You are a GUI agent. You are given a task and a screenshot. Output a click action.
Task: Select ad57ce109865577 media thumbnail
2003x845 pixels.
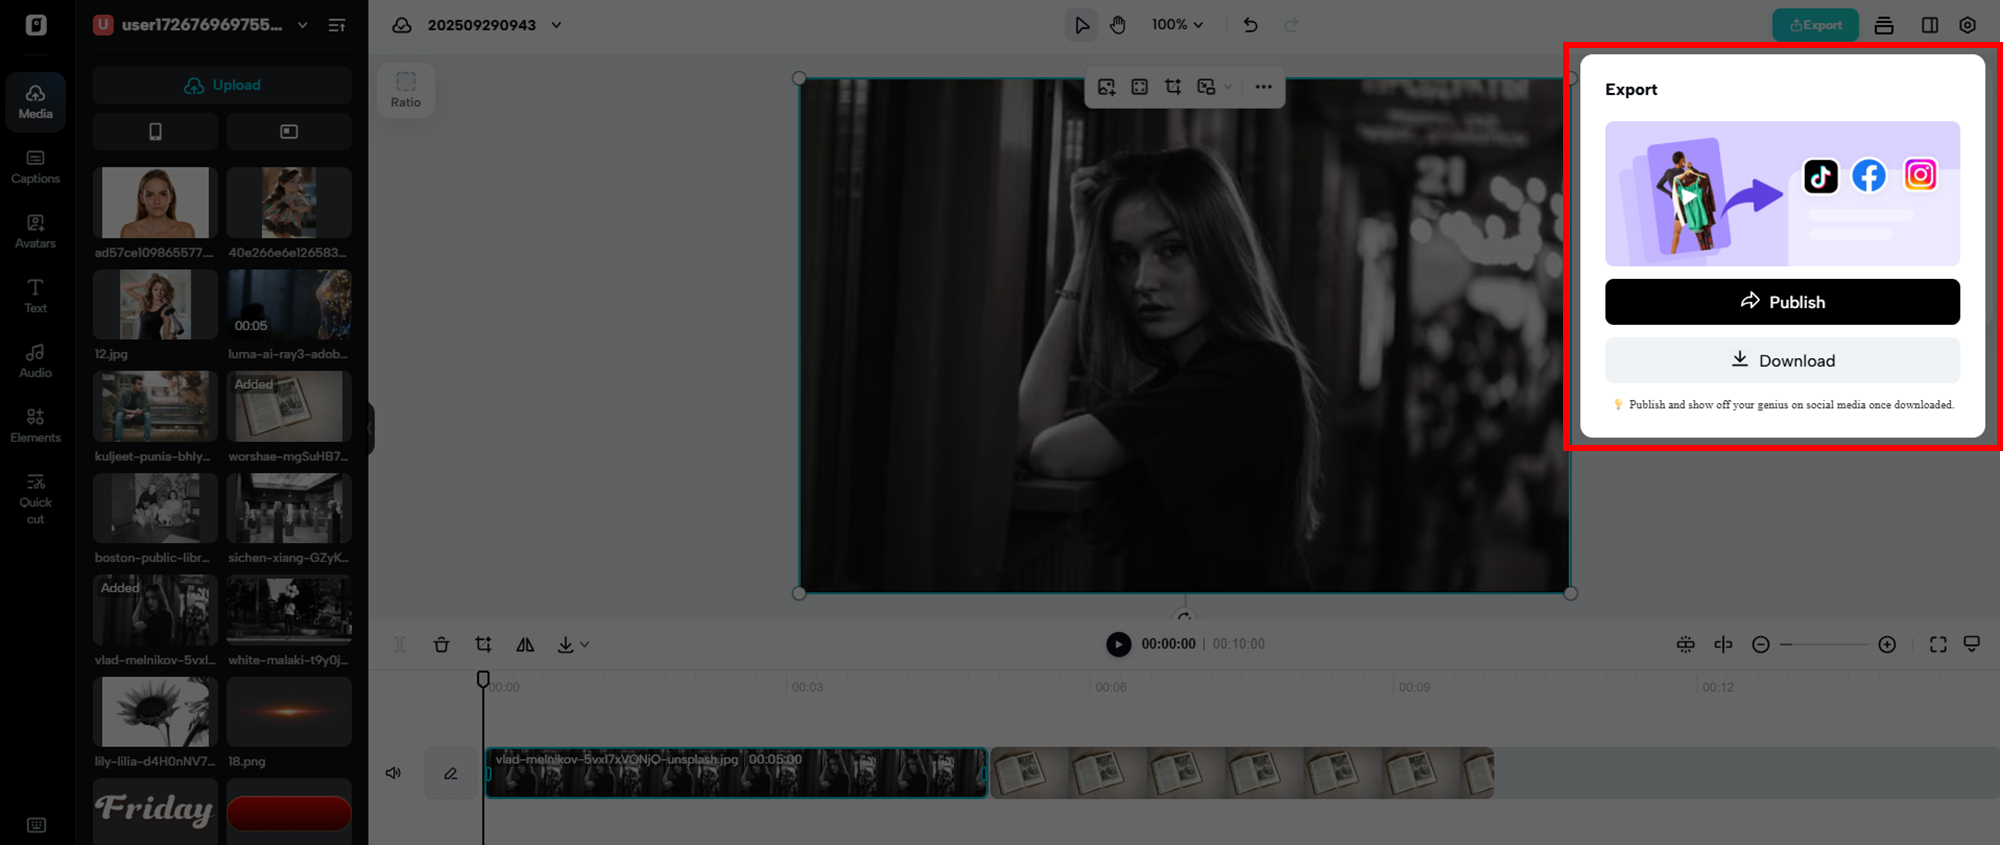155,203
